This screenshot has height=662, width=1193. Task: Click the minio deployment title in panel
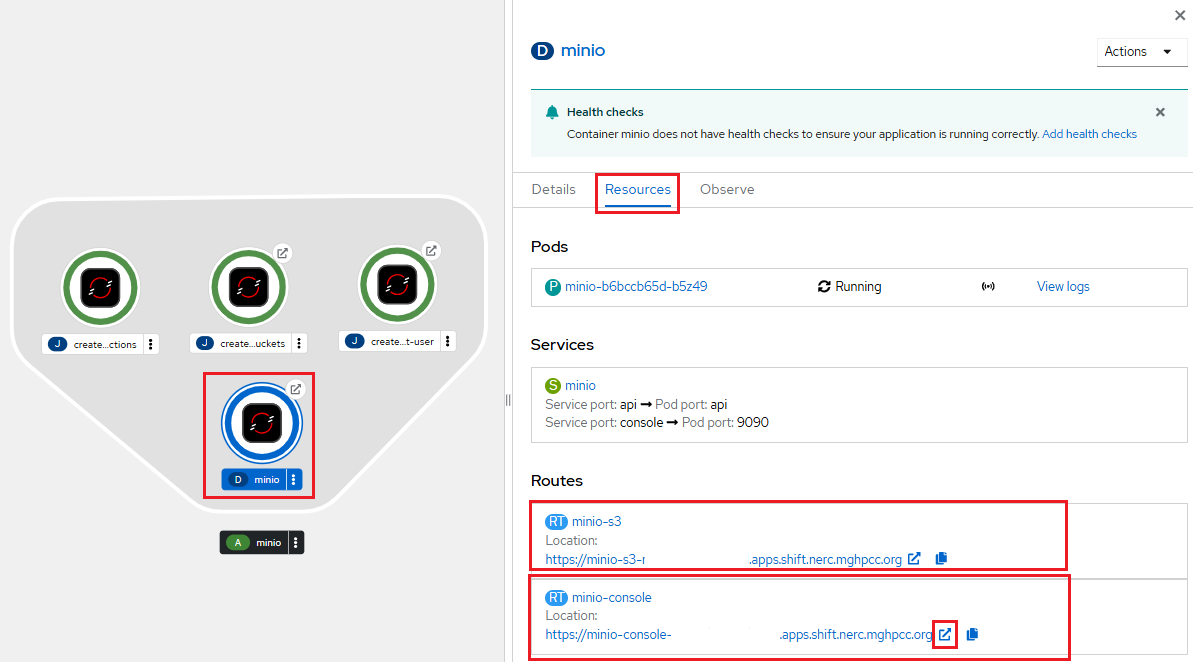point(583,50)
